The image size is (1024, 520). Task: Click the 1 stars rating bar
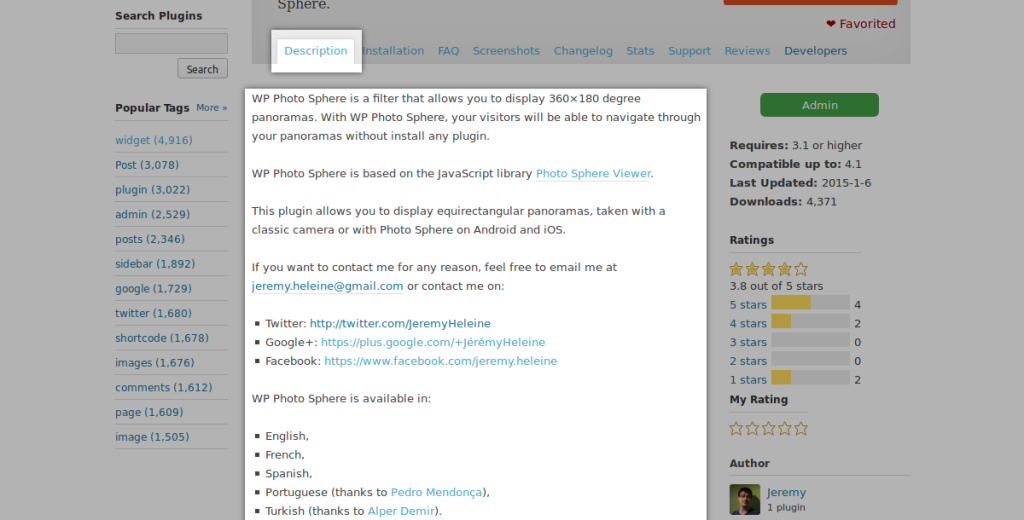pos(810,378)
